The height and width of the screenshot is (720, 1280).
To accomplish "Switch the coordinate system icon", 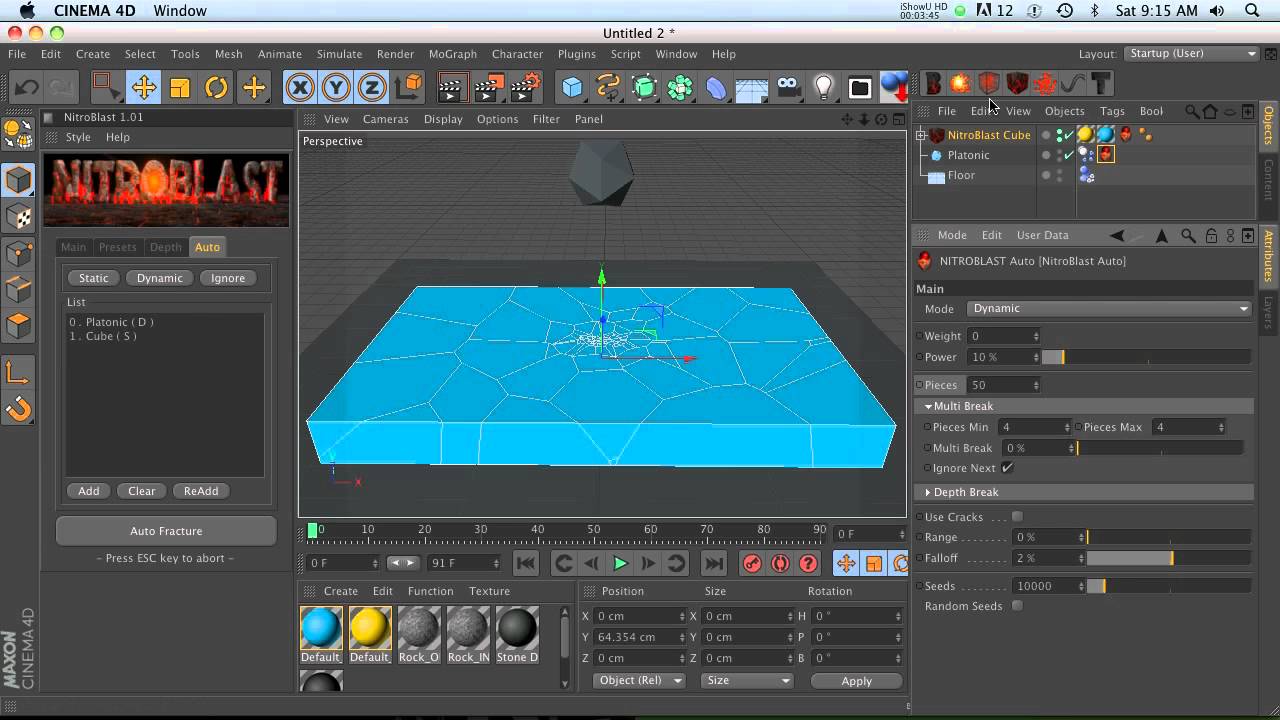I will pos(409,87).
